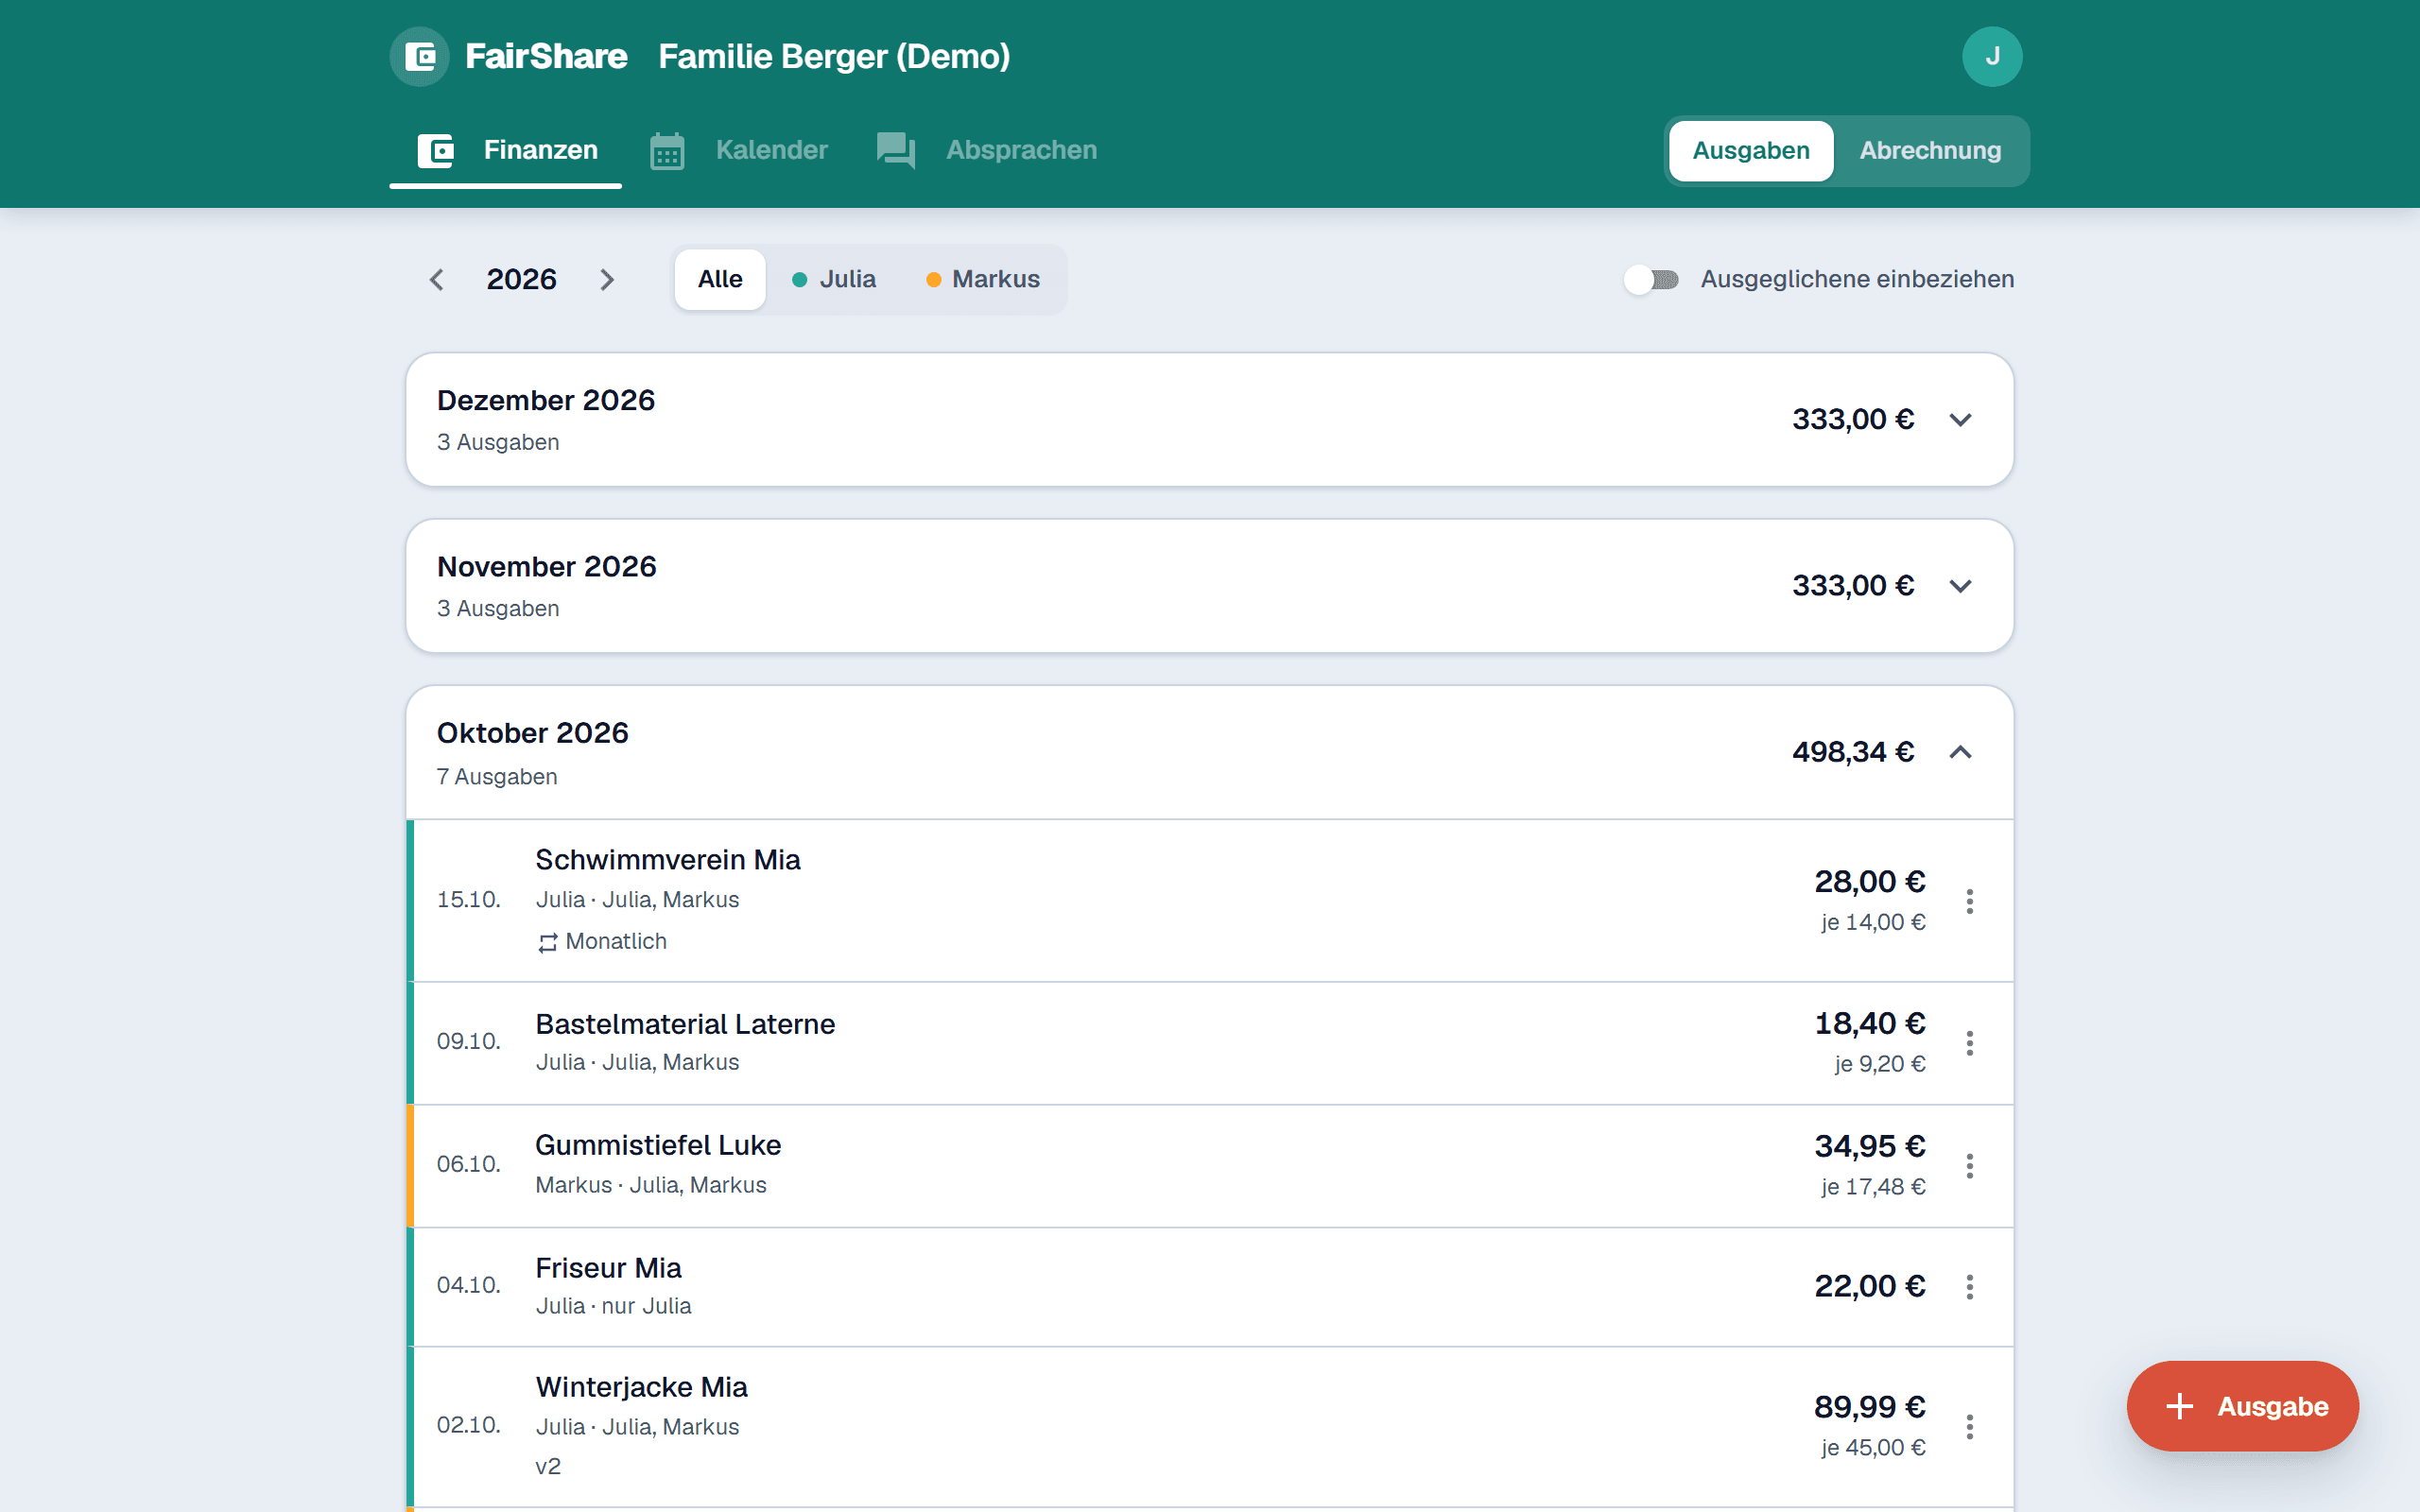
Task: Open the Winterjacke Mia expense row
Action: [x=1210, y=1427]
